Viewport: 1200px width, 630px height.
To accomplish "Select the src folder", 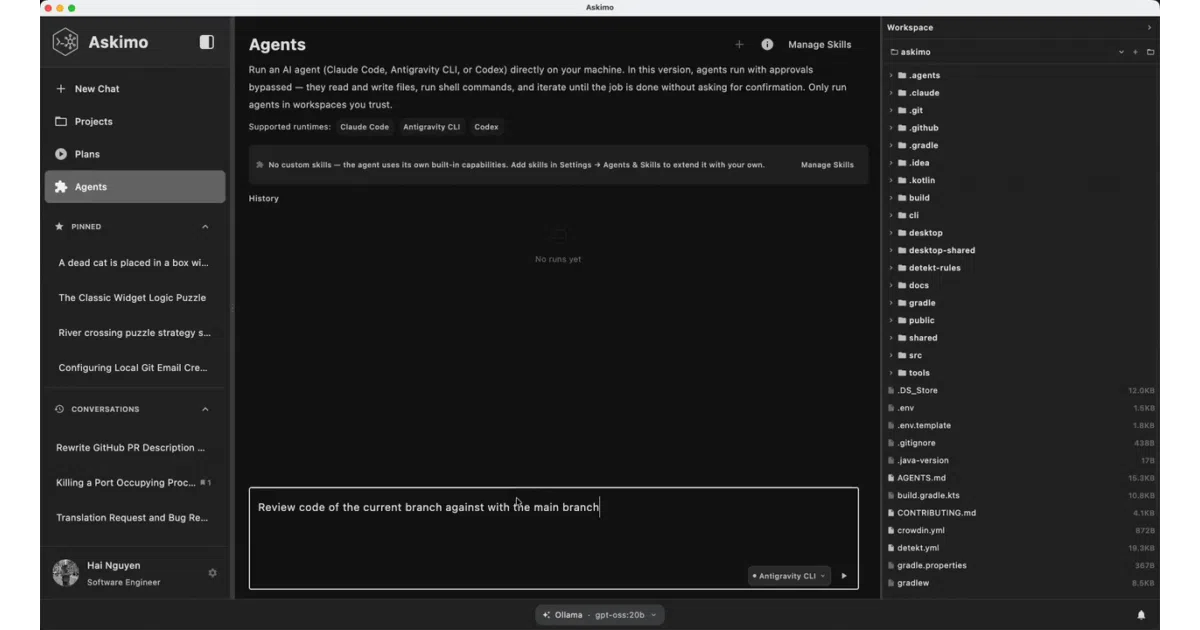I will pos(1020,355).
